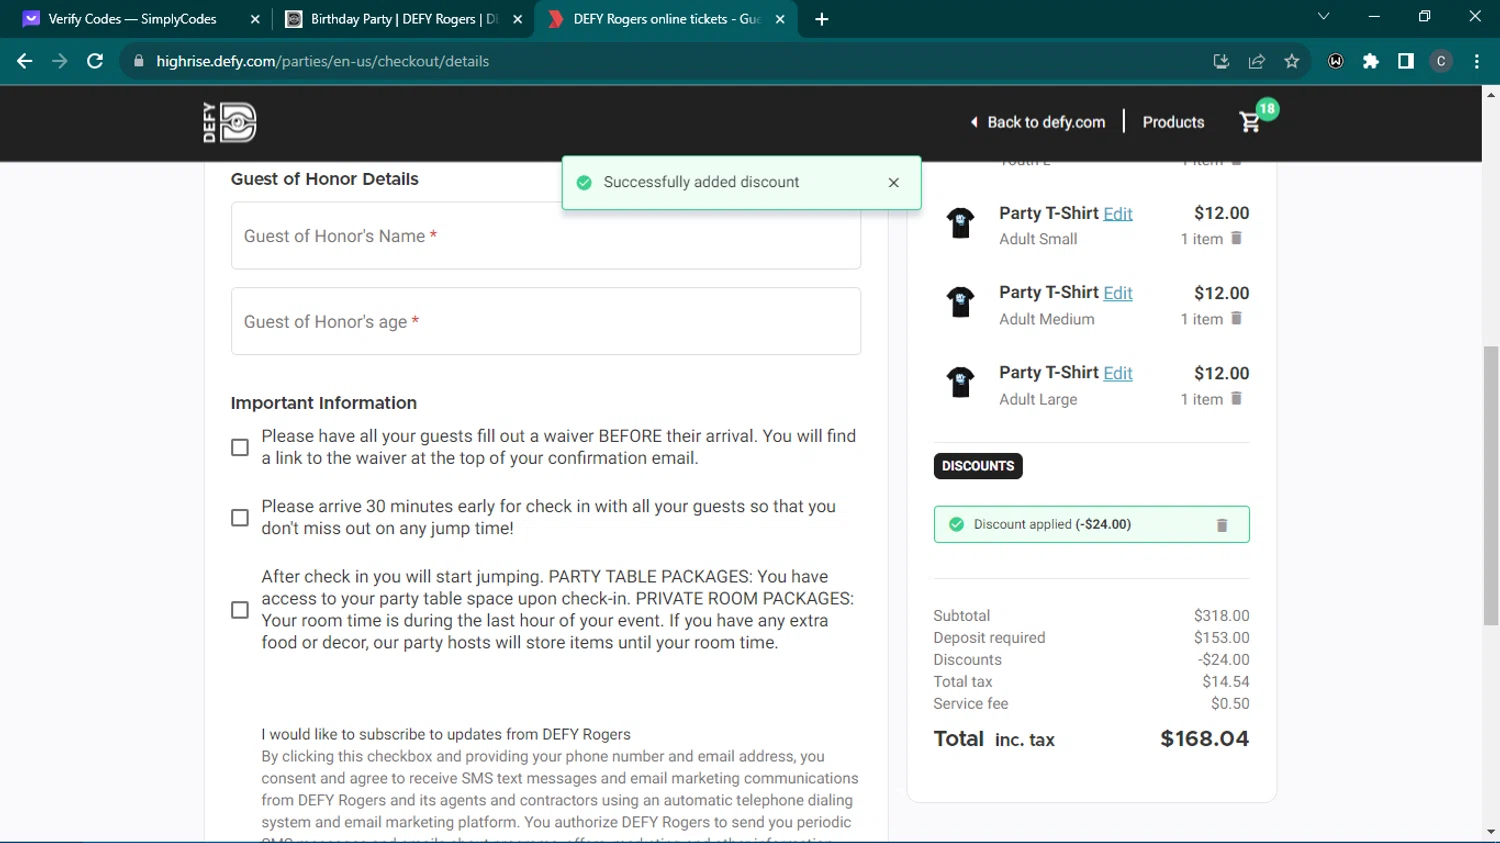This screenshot has width=1500, height=843.
Task: Click the Subtotal value $318.00
Action: 1221,615
